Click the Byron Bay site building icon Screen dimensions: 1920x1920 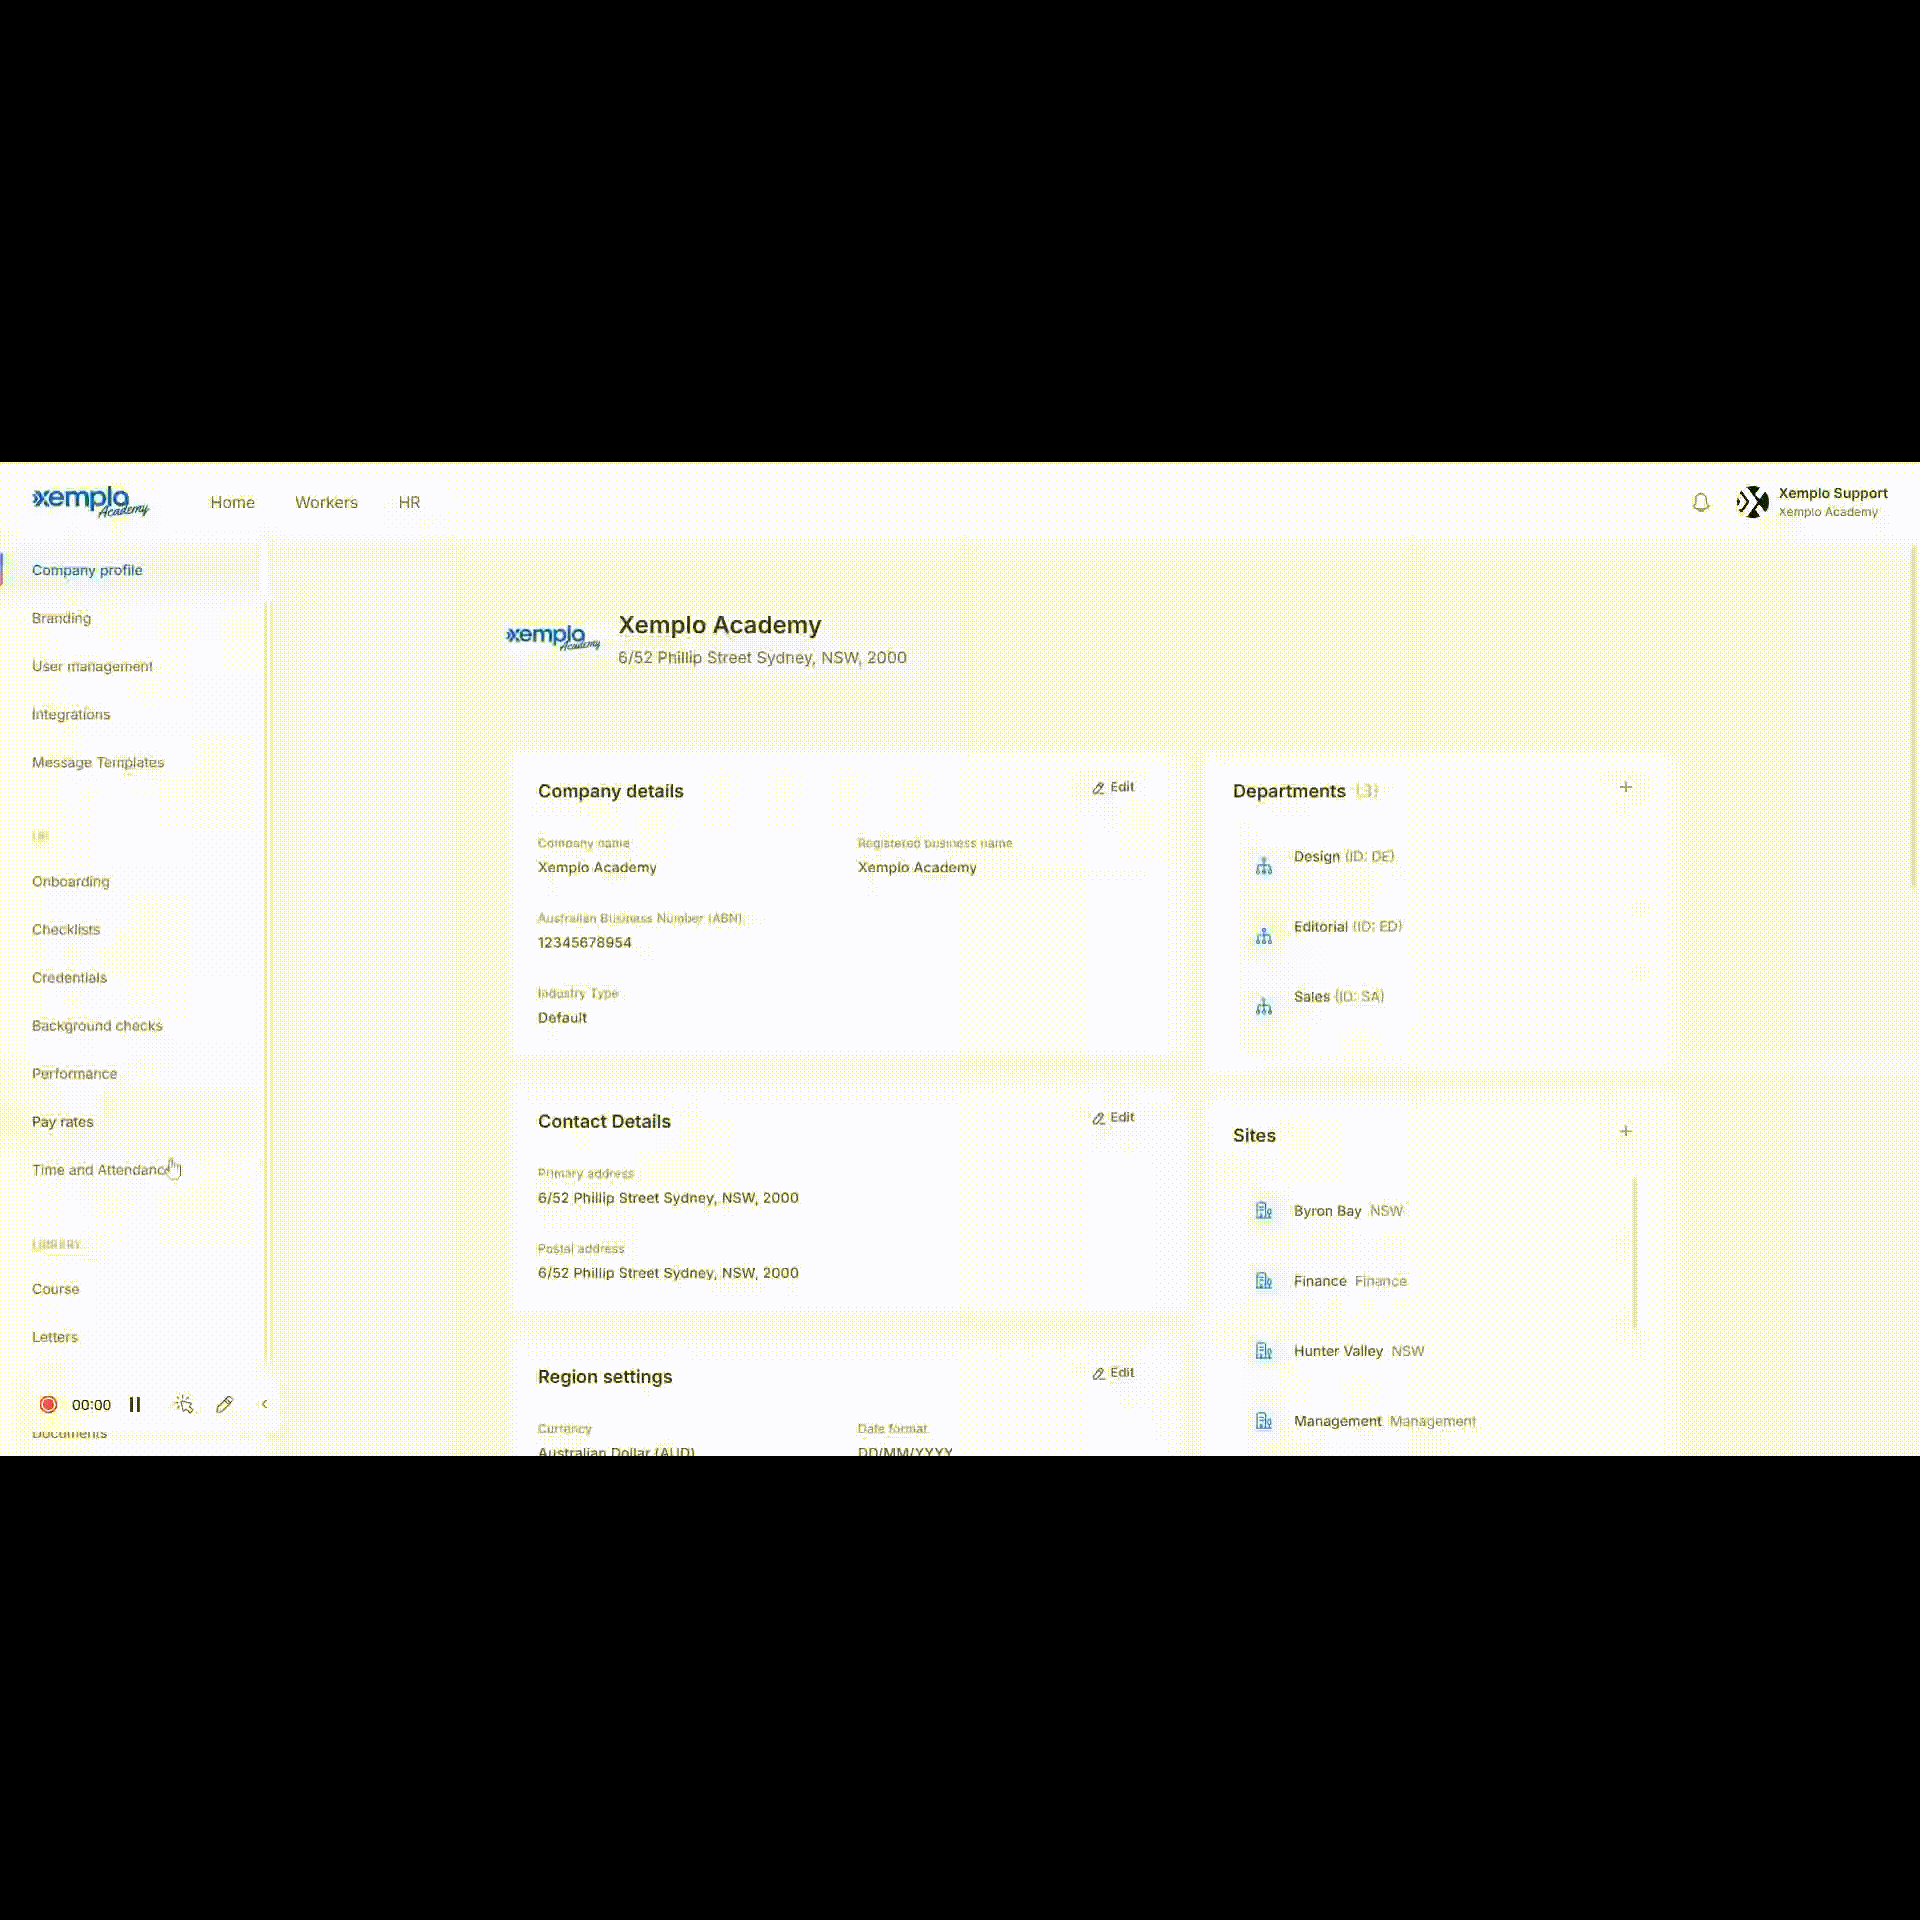1264,1211
